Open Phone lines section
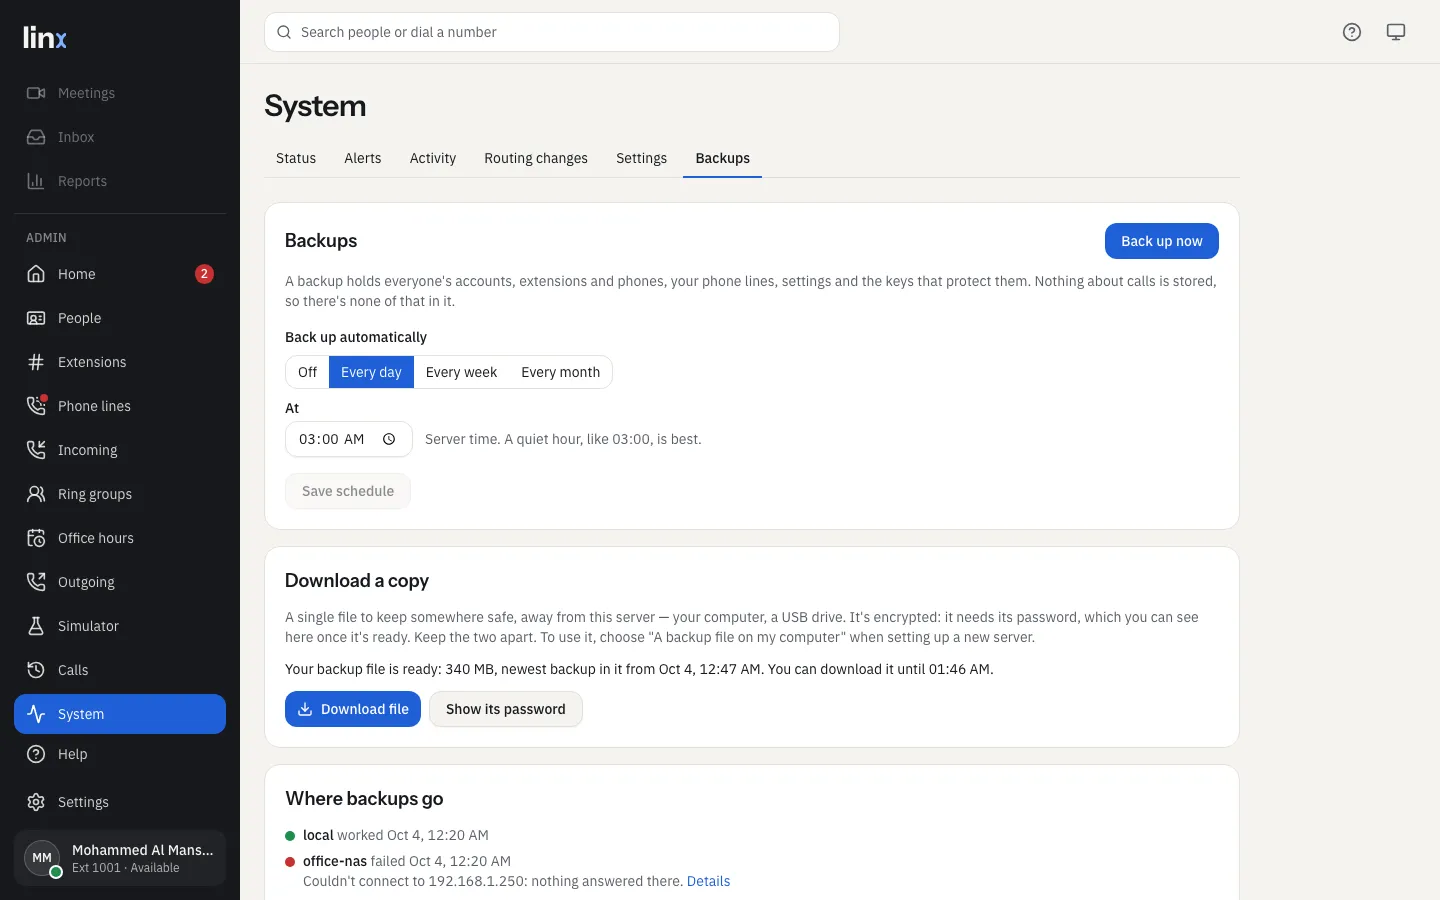 pyautogui.click(x=120, y=406)
